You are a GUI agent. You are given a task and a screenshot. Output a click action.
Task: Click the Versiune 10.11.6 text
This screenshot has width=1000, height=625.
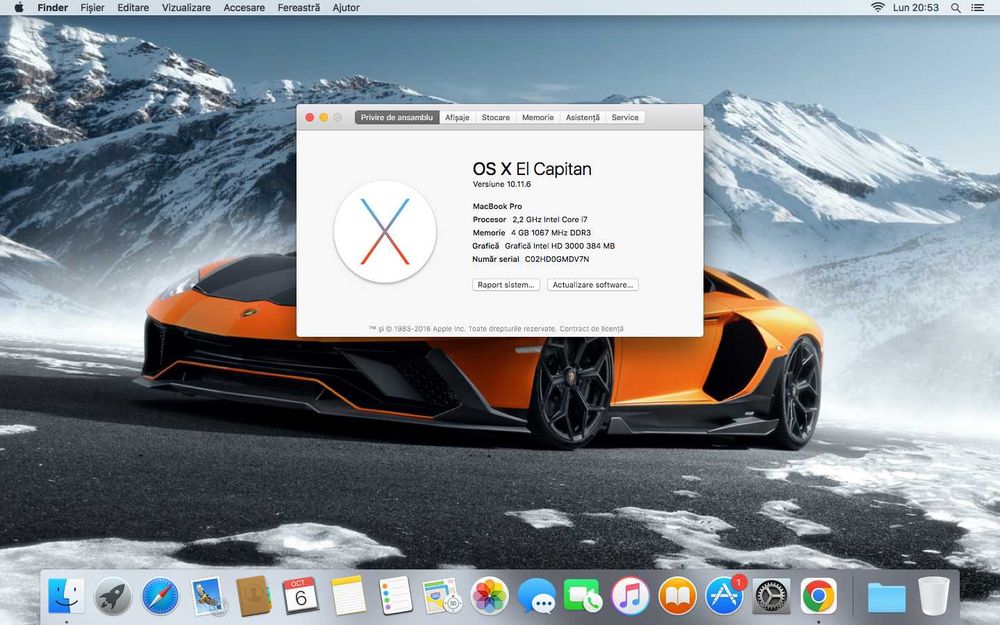tap(501, 184)
